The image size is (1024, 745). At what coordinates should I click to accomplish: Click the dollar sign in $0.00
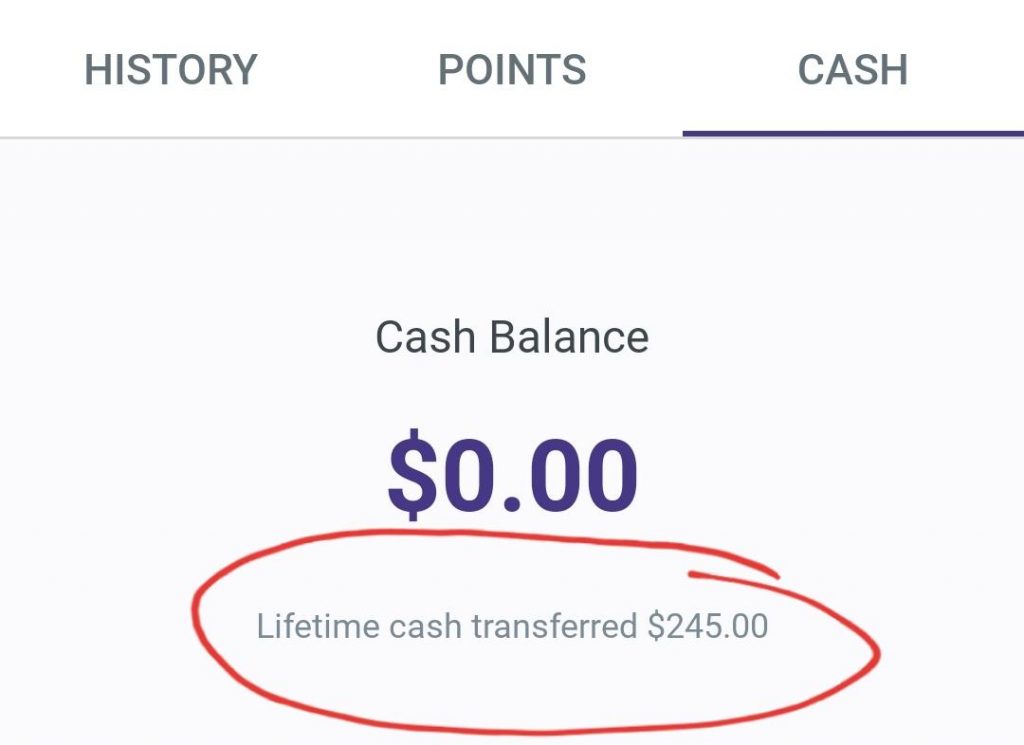(x=414, y=470)
